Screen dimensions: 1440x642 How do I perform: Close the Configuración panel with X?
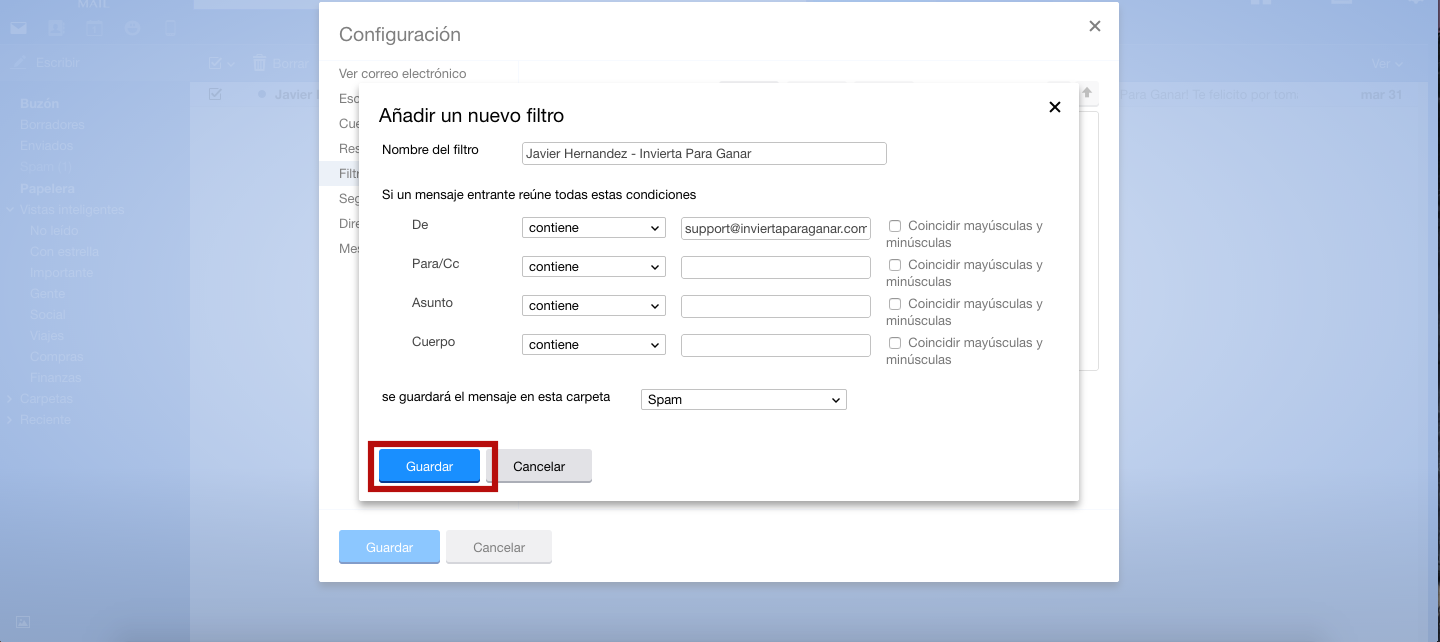click(1095, 27)
